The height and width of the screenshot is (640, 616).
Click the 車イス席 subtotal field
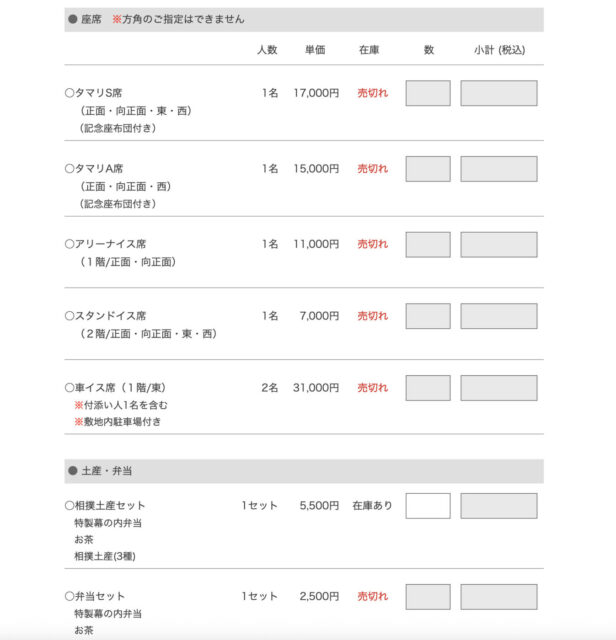tap(498, 388)
